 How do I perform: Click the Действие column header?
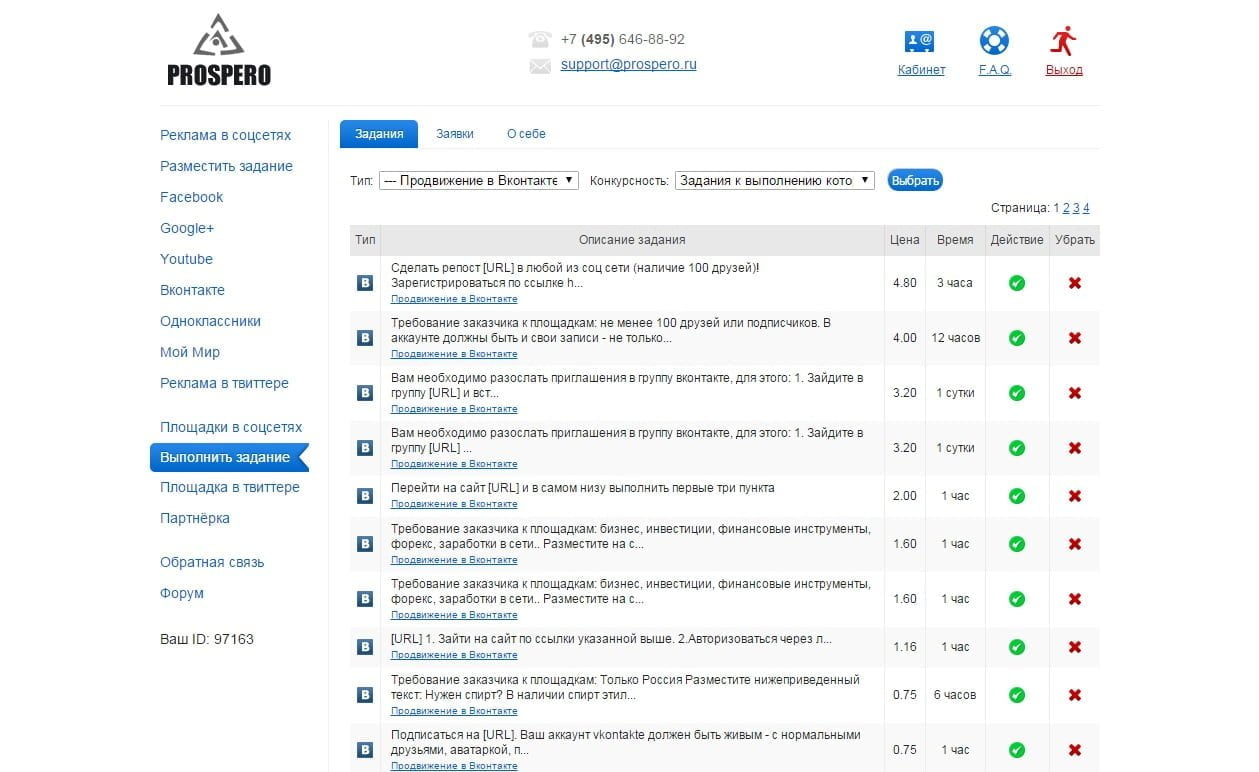point(1017,240)
